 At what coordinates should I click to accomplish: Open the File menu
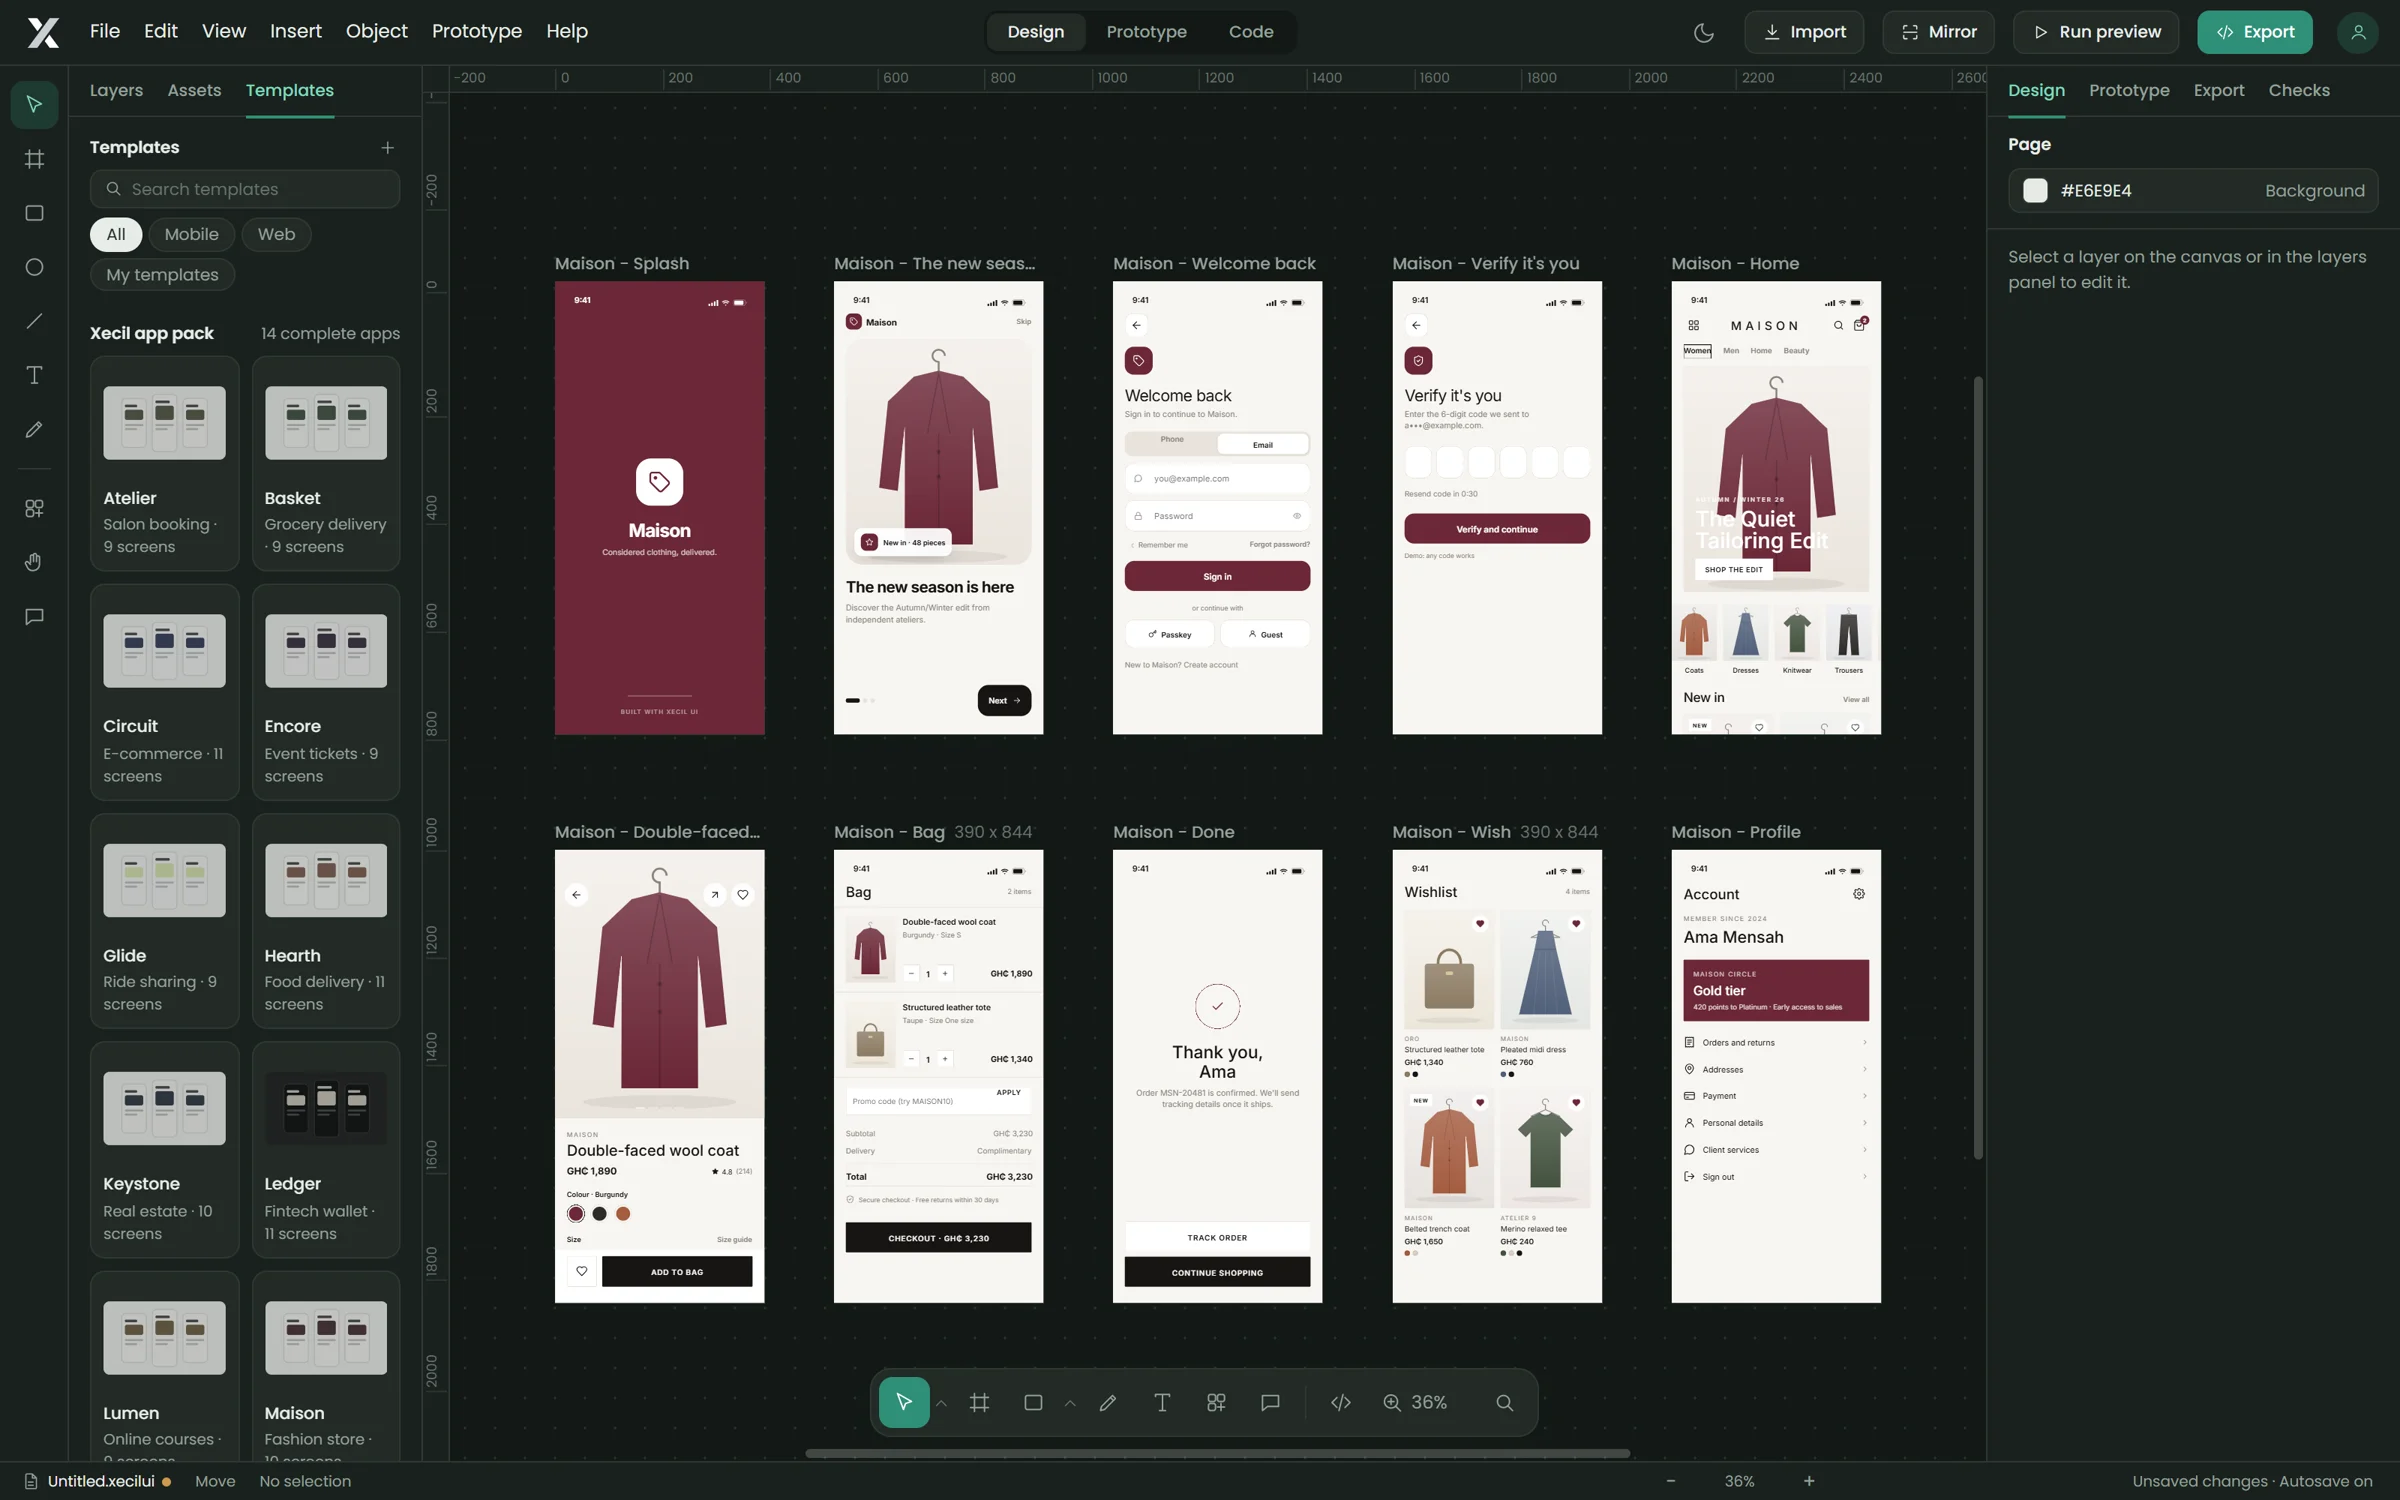105,31
